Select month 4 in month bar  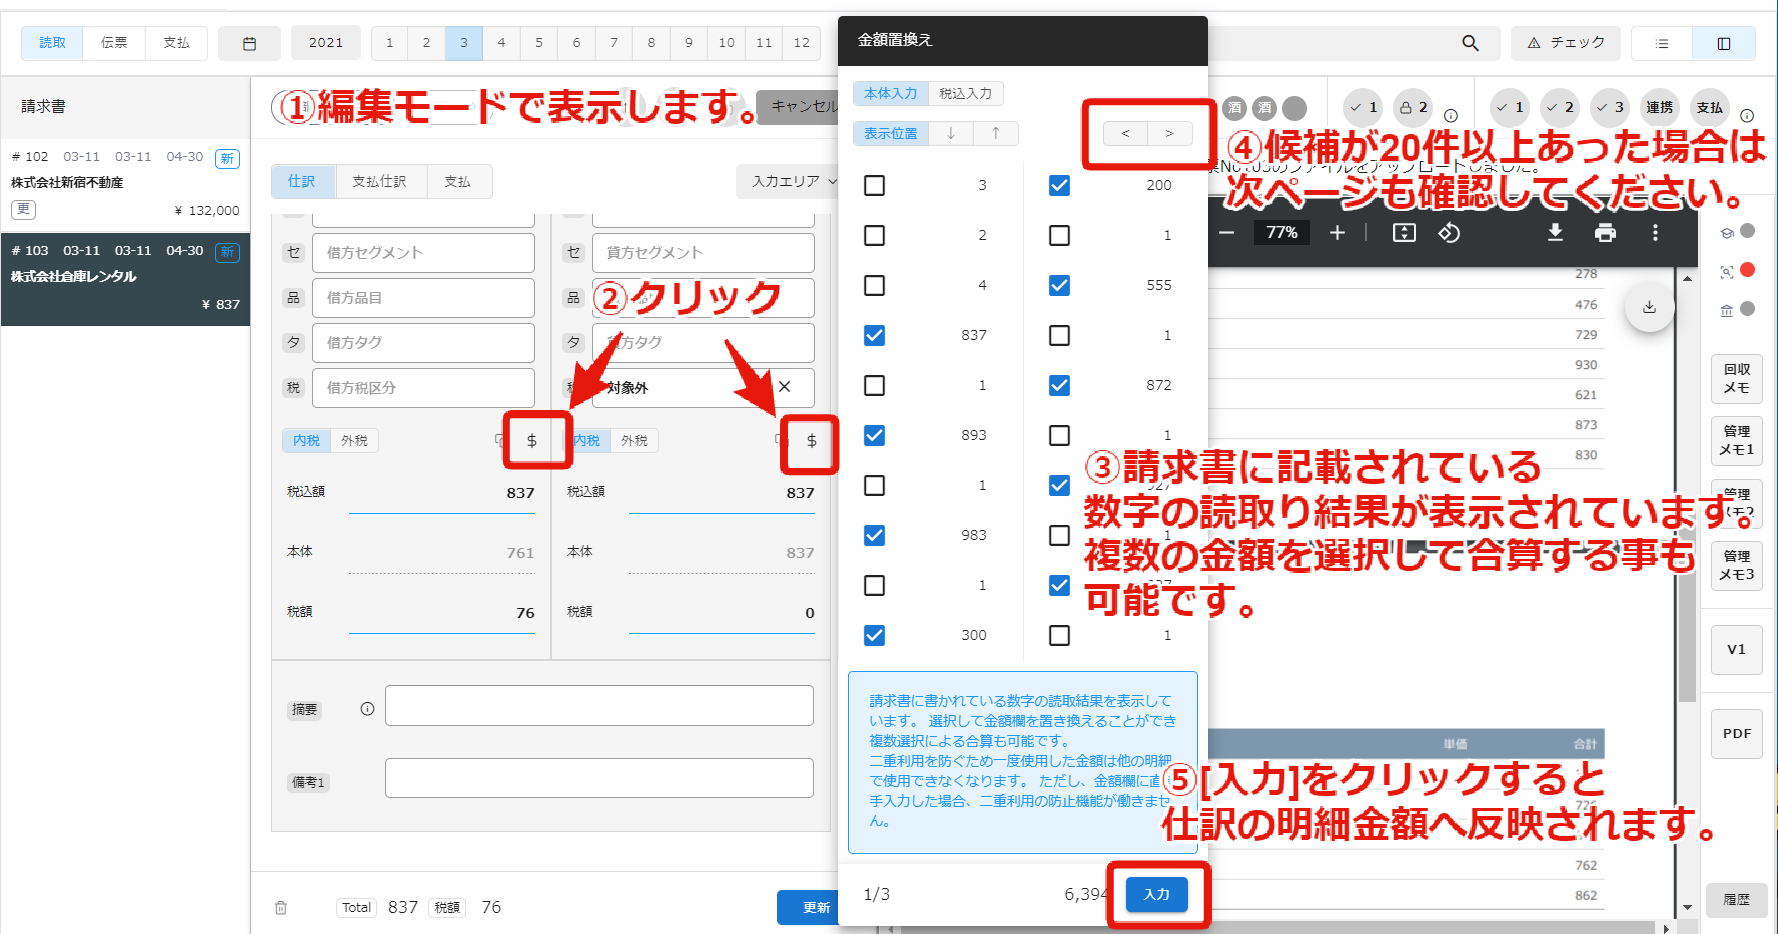[501, 43]
